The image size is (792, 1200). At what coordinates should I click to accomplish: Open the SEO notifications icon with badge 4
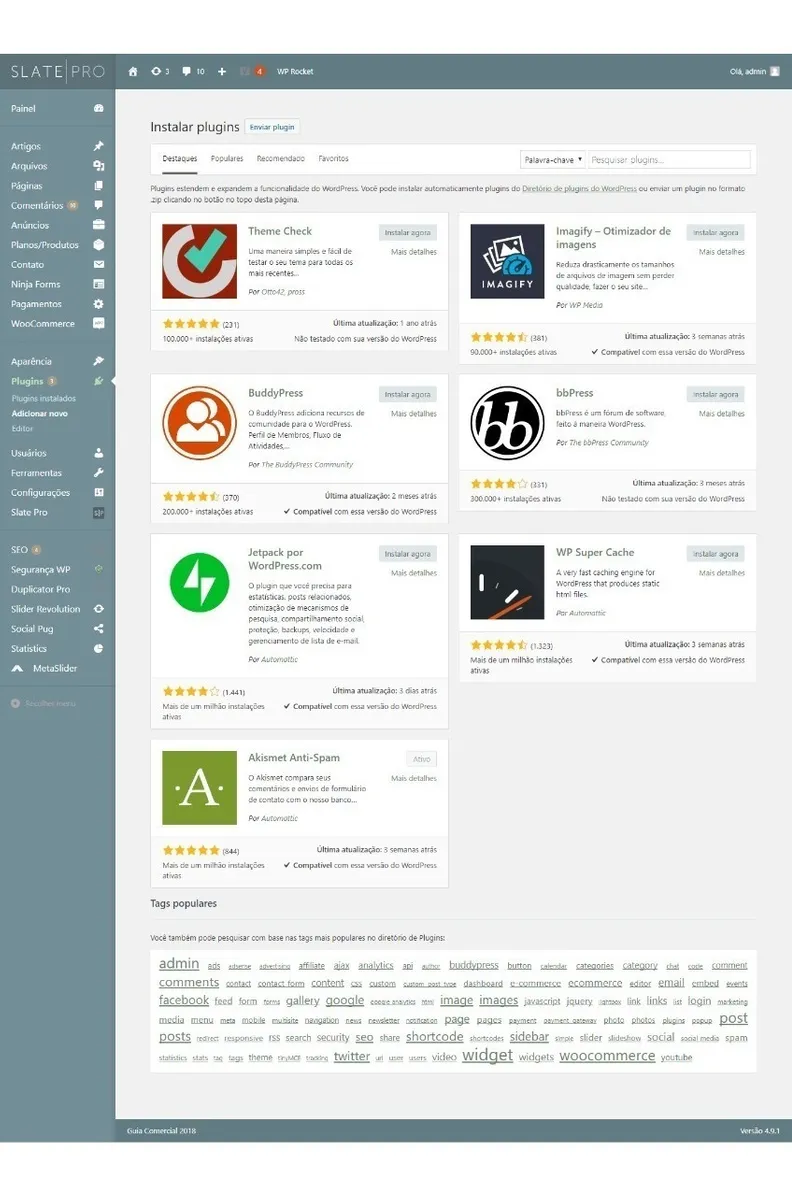(x=252, y=72)
